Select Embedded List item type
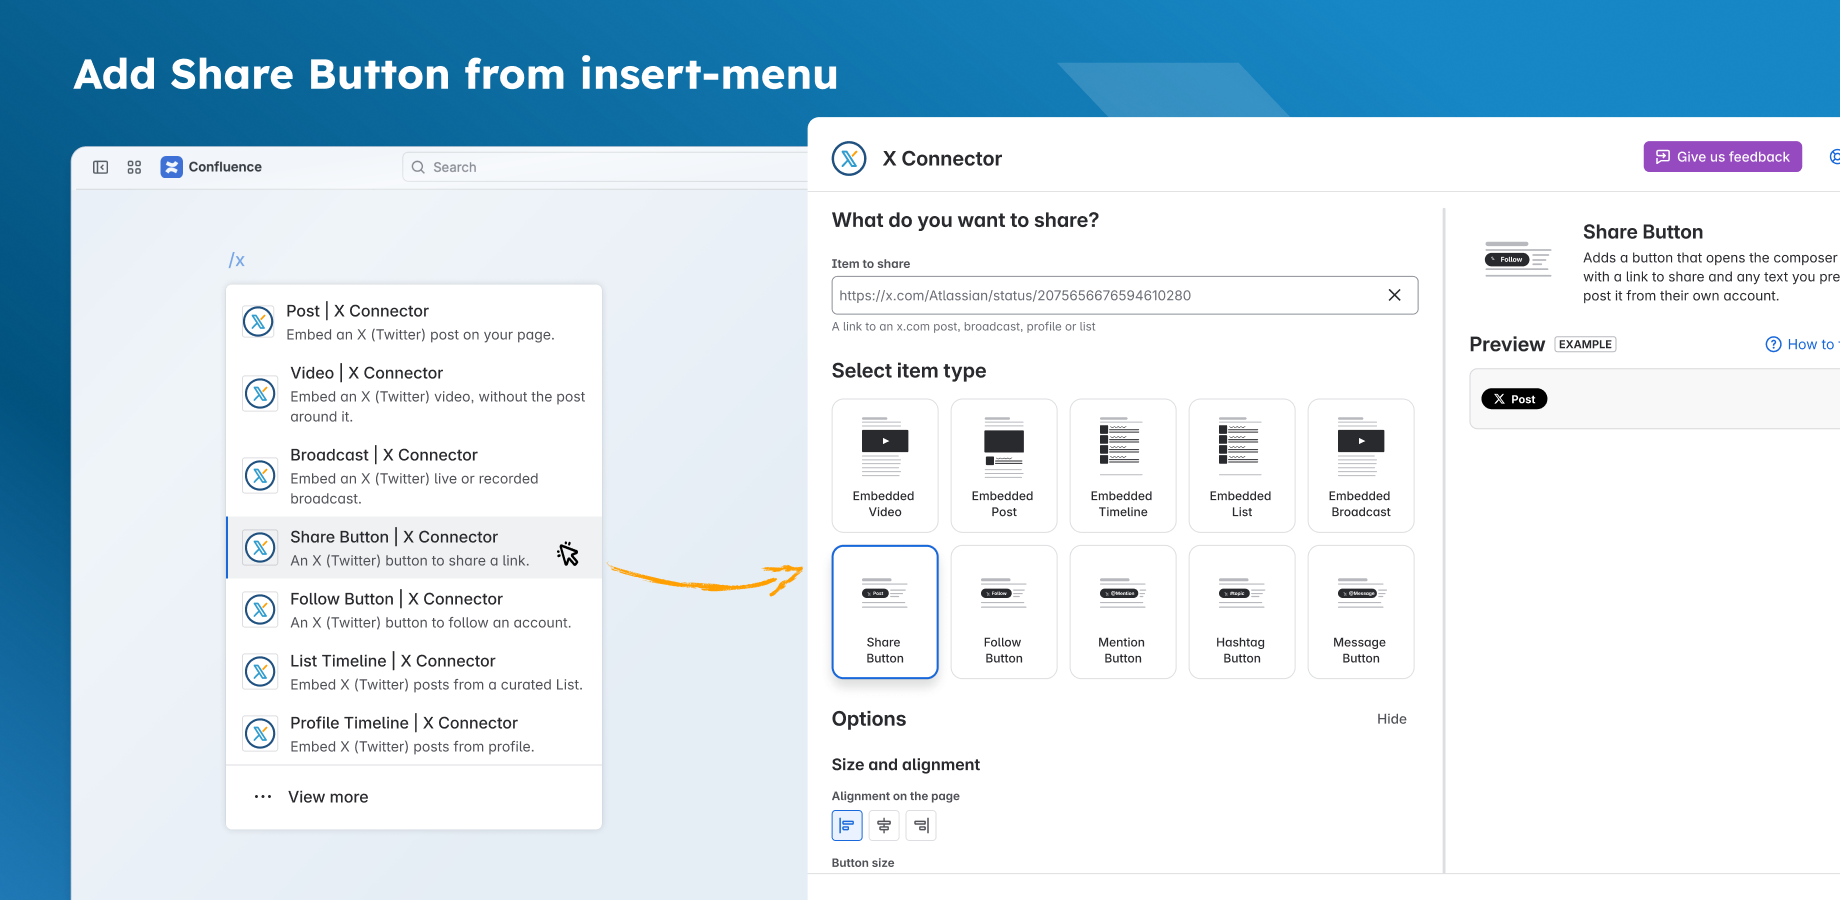1840x900 pixels. click(1242, 466)
